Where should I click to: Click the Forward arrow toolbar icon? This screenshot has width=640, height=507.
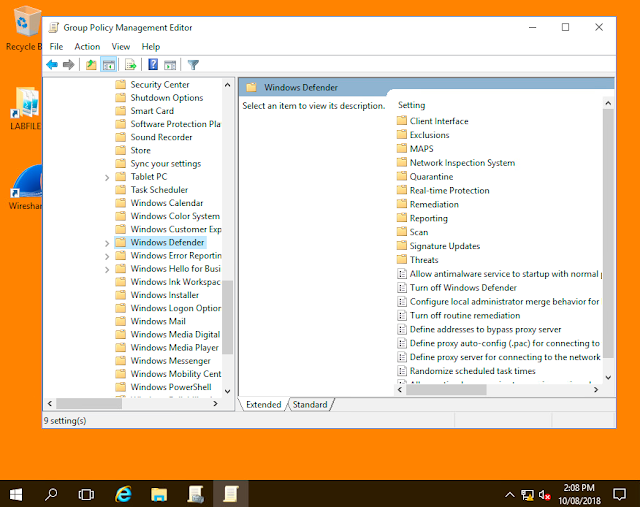pyautogui.click(x=68, y=64)
